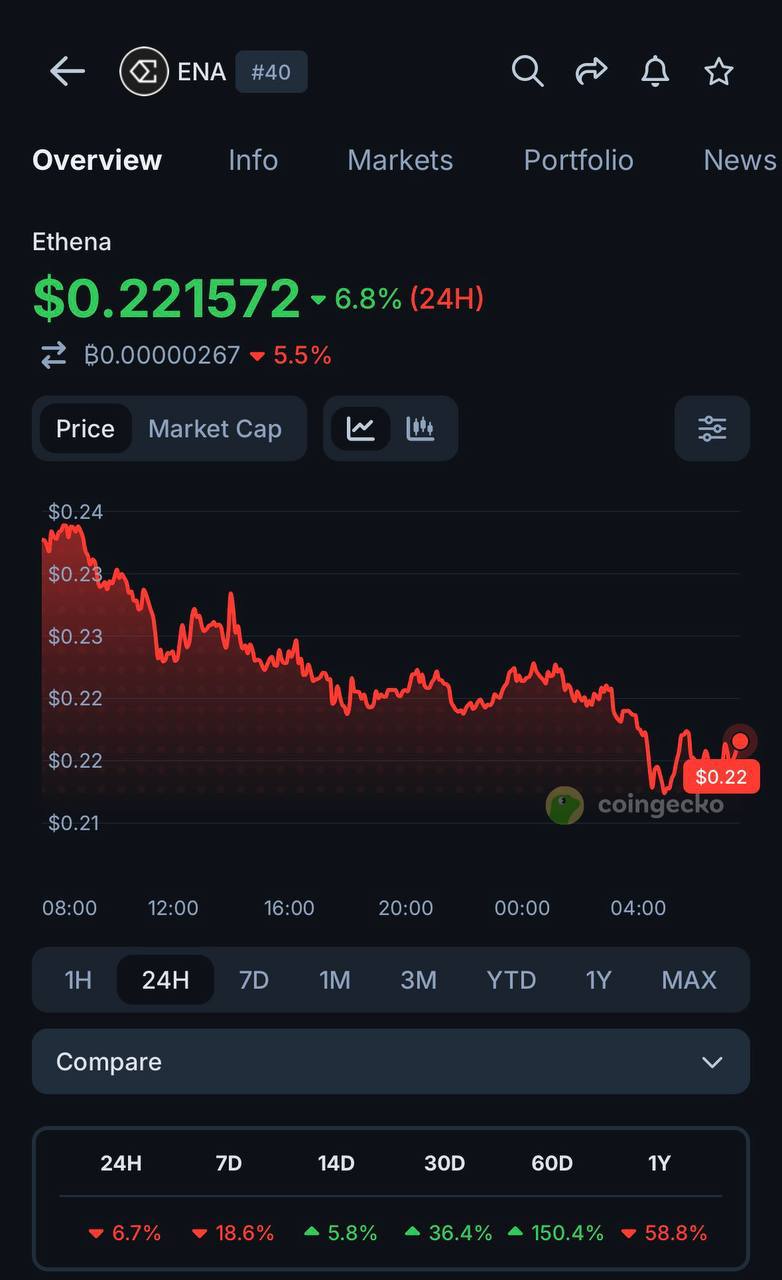
Task: Tap the back arrow icon
Action: pyautogui.click(x=67, y=71)
